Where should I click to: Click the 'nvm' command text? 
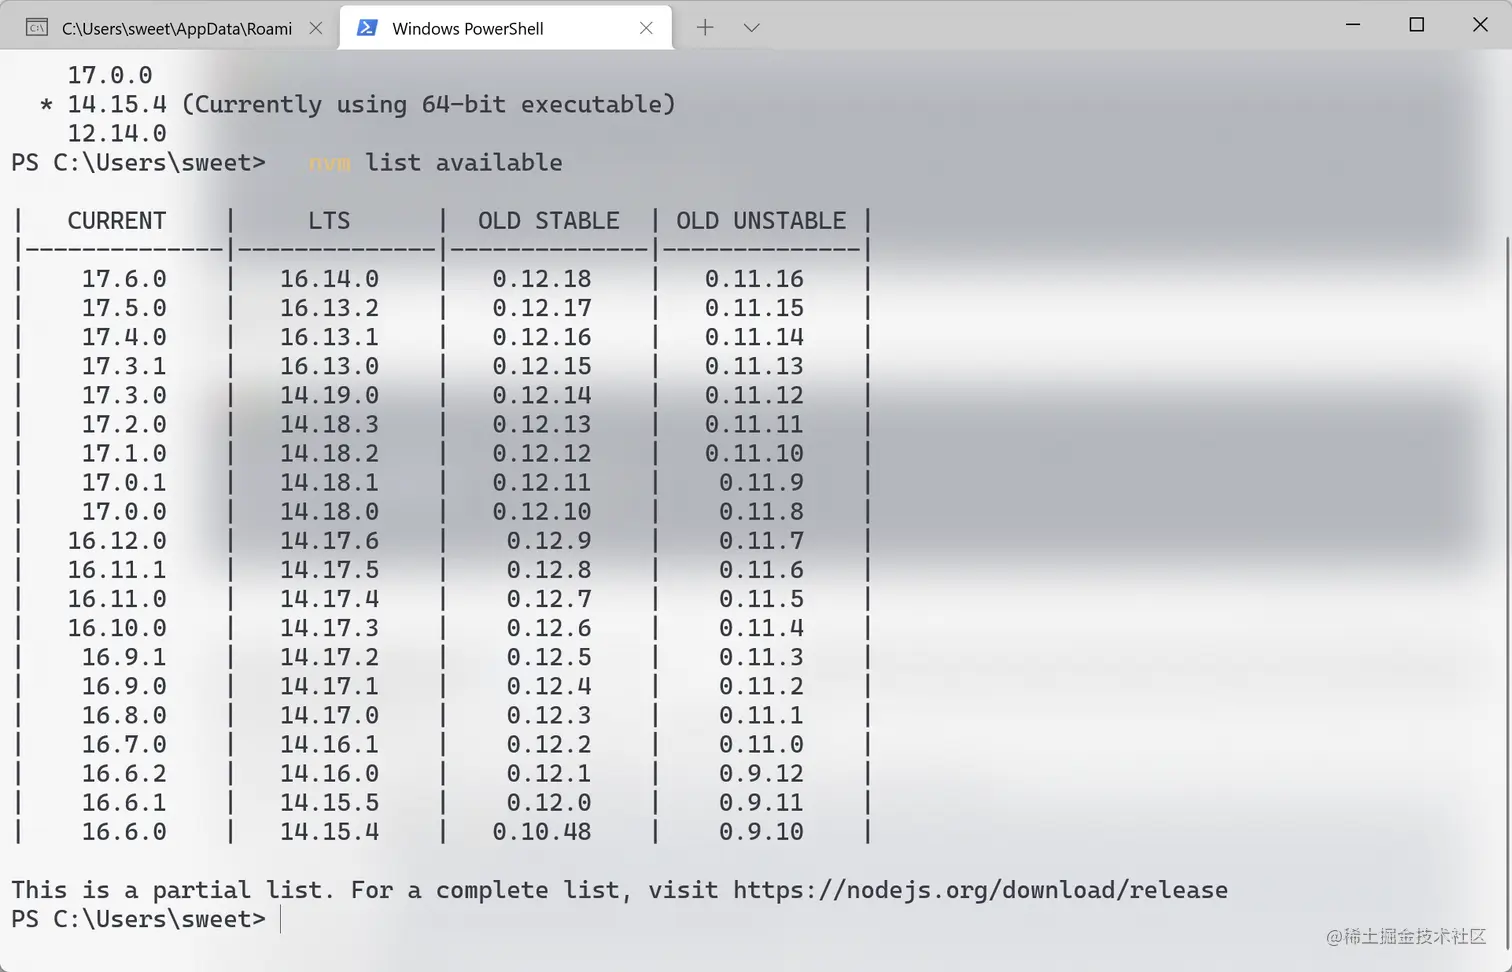coord(329,163)
